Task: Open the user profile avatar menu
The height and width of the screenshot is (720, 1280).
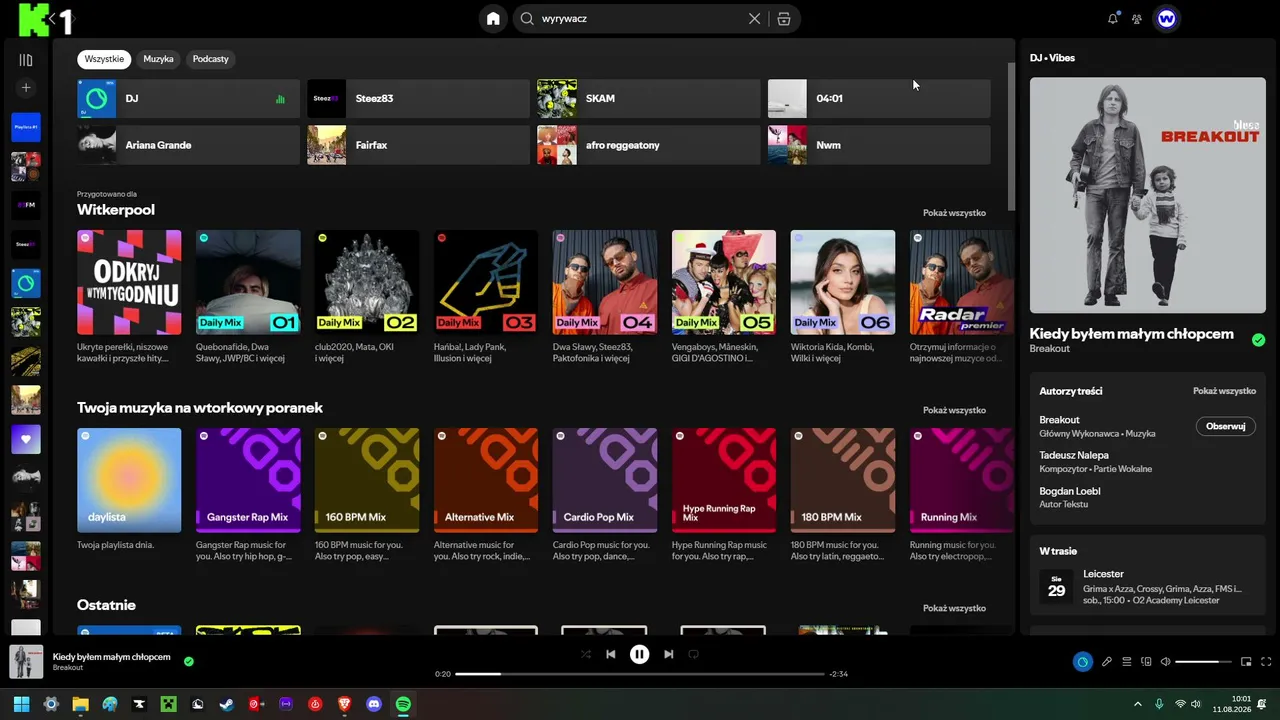Action: coord(1166,18)
